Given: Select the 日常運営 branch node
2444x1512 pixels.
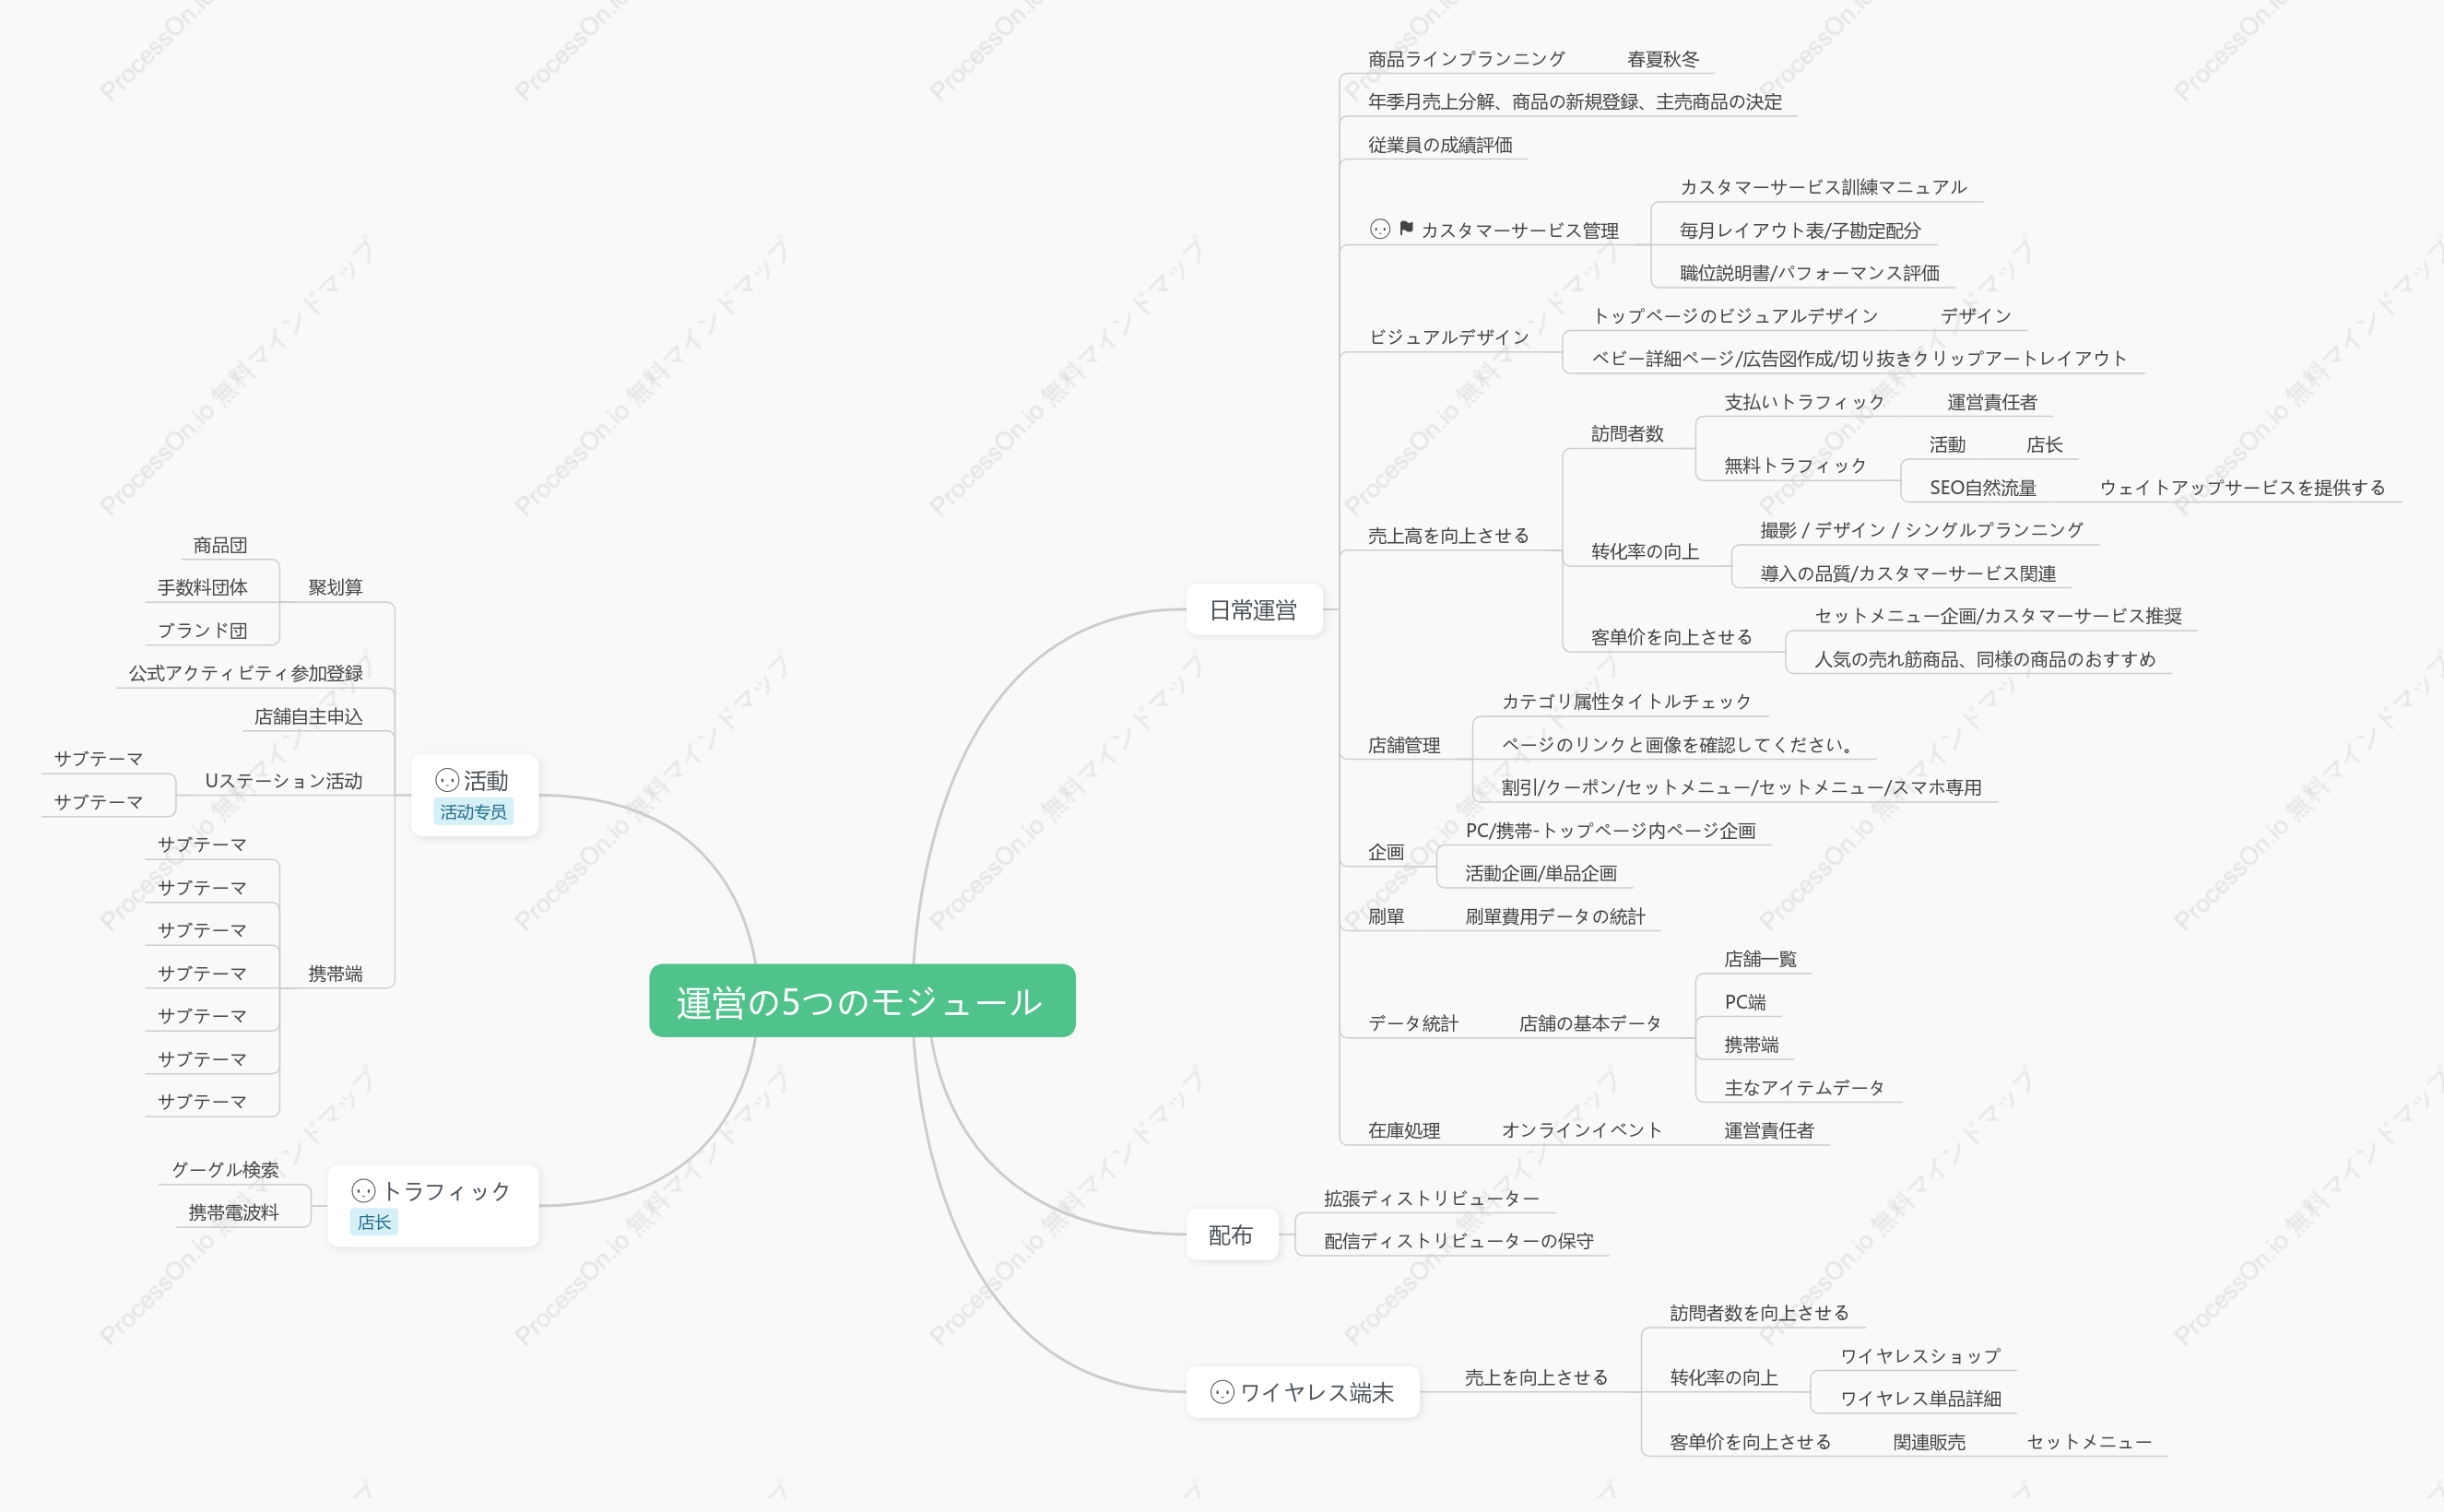Looking at the screenshot, I should tap(1254, 609).
